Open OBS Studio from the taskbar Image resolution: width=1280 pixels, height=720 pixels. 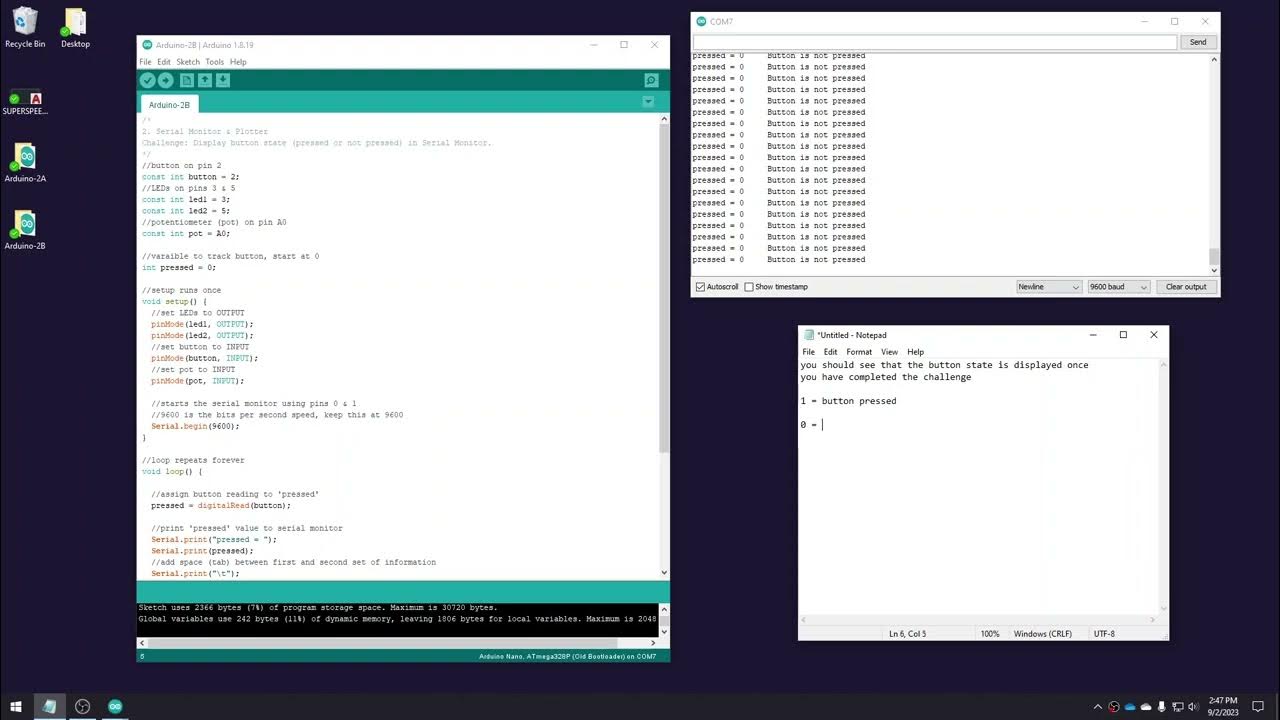83,706
